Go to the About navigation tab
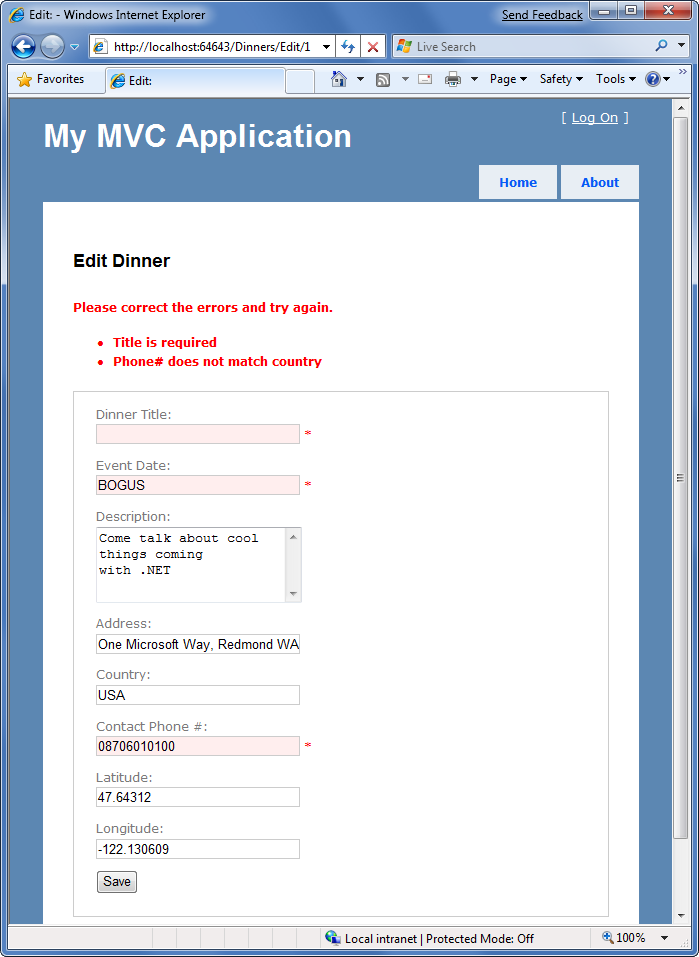699x957 pixels. tap(599, 182)
